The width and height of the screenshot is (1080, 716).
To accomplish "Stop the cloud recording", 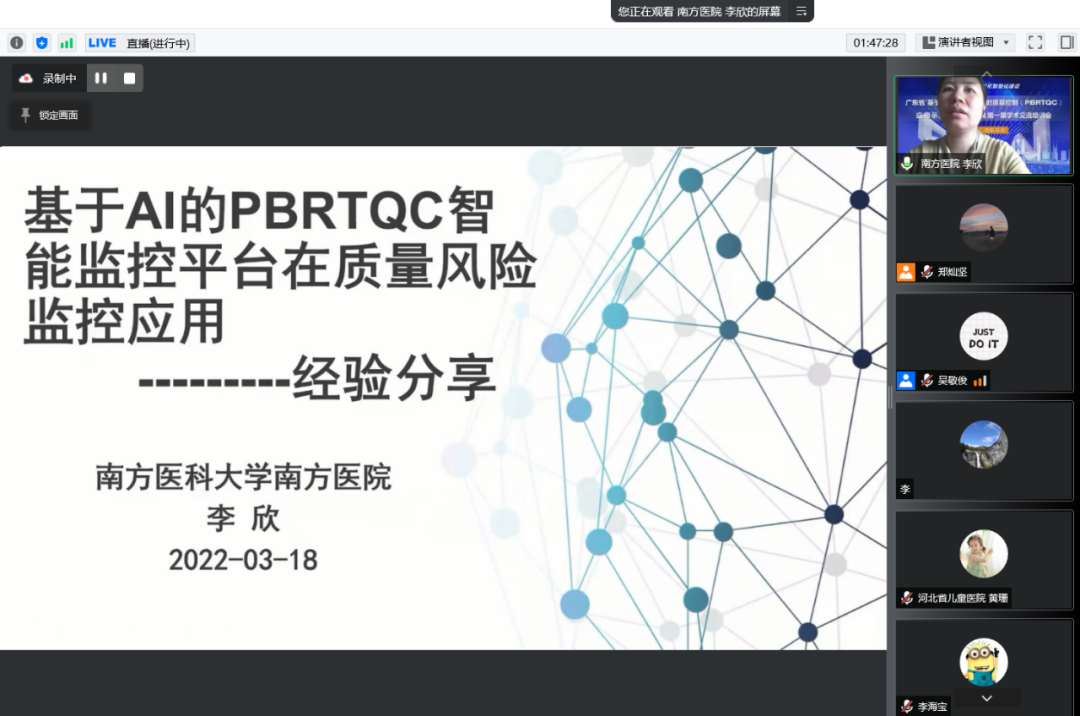I will (x=129, y=78).
